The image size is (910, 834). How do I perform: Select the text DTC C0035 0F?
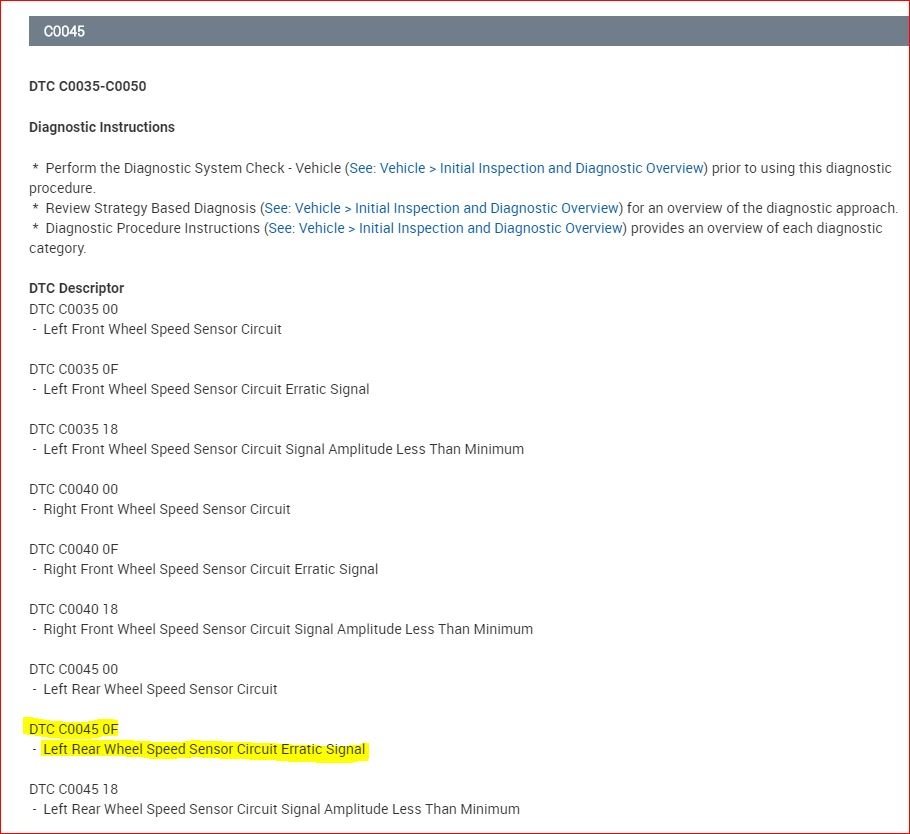coord(74,369)
